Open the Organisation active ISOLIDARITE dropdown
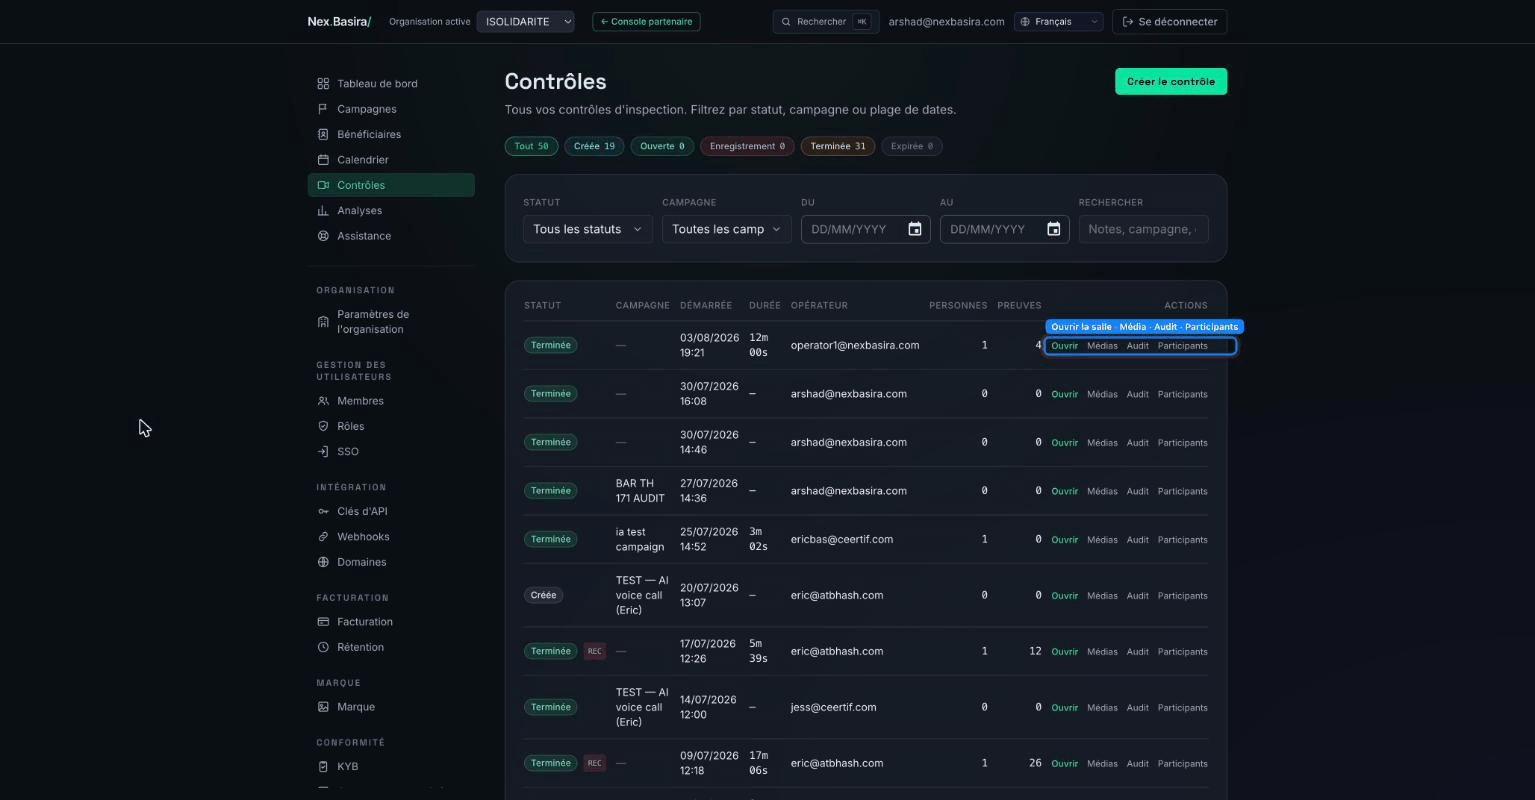This screenshot has height=800, width=1535. (x=525, y=21)
